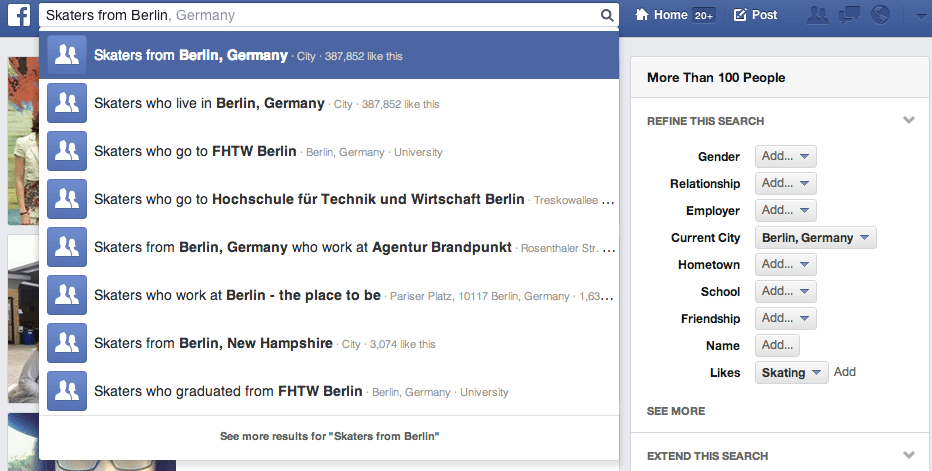
Task: Open the first profile photo thumbnail at left
Action: [x=23, y=140]
